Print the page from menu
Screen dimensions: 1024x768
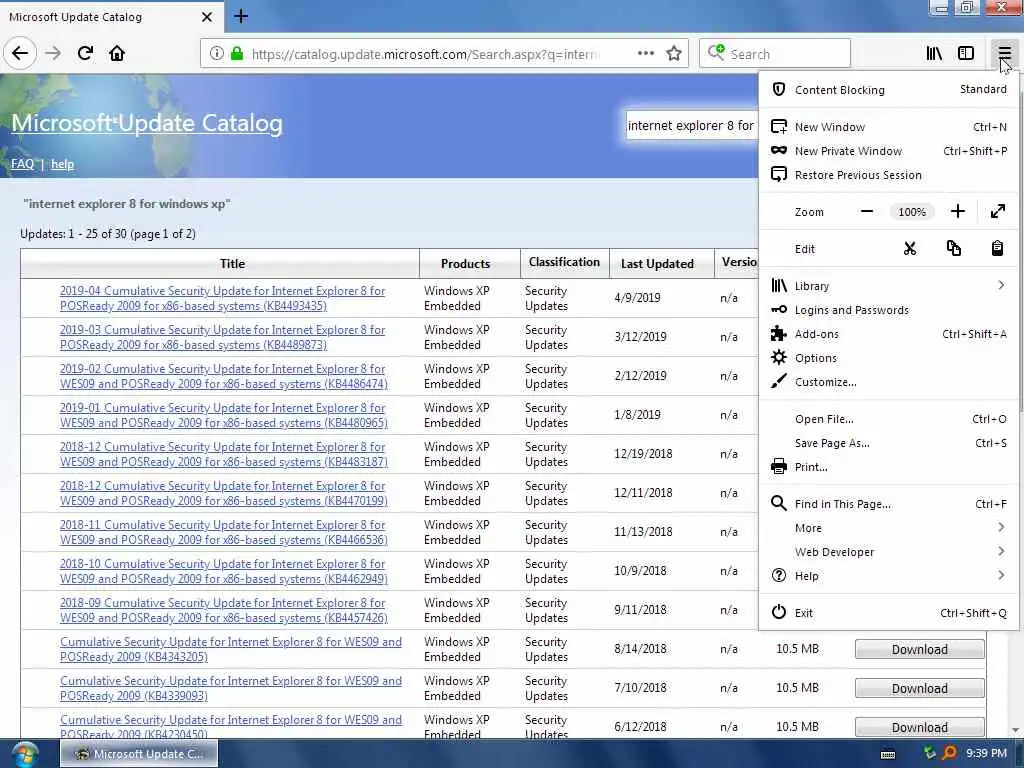click(888, 467)
